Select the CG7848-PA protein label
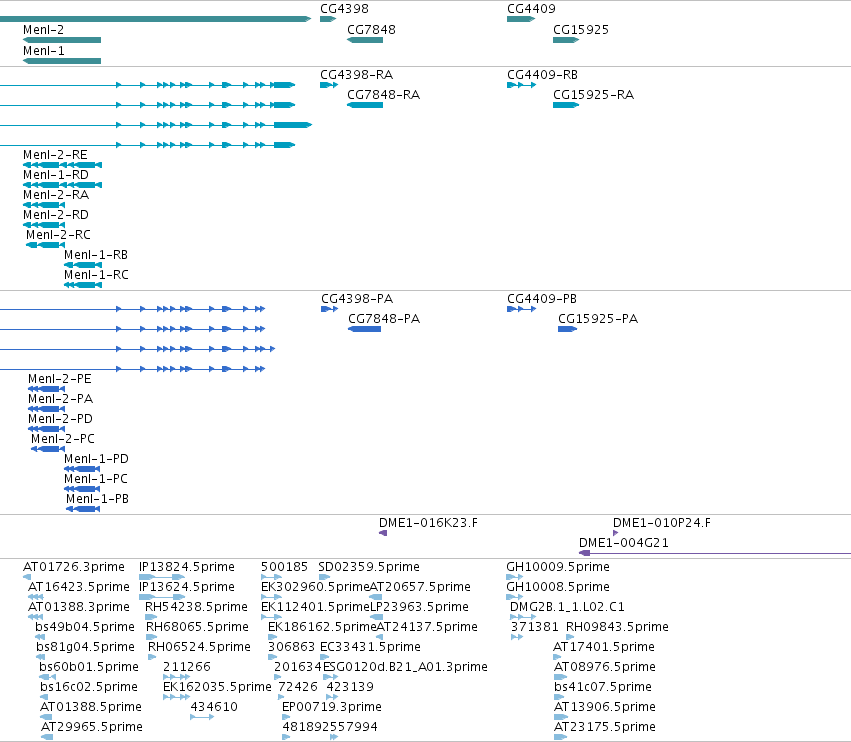This screenshot has width=851, height=742. (x=384, y=319)
